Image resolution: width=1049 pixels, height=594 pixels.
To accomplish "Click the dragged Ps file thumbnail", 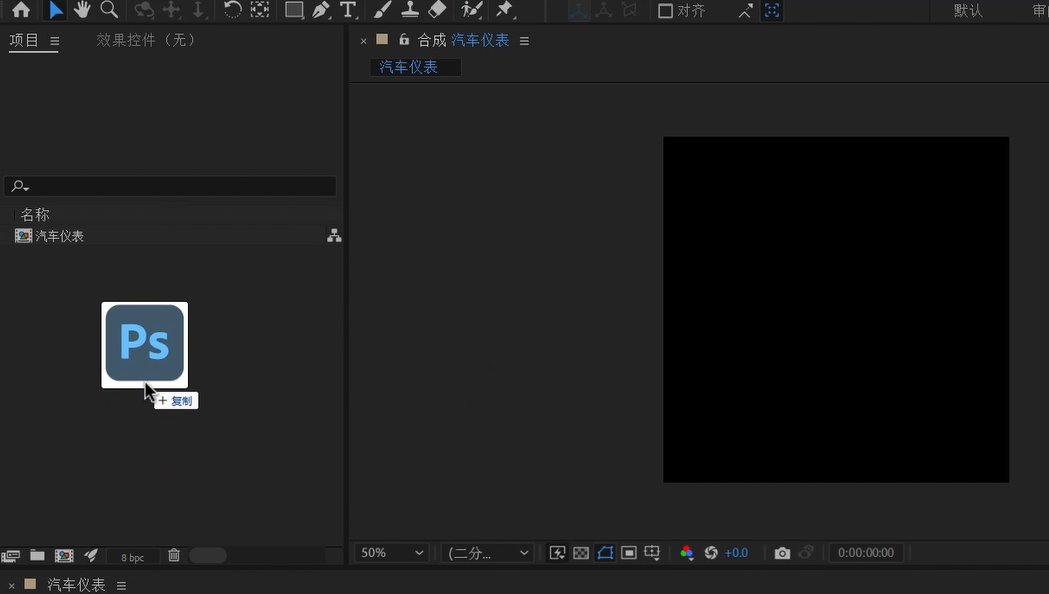I will click(x=145, y=344).
